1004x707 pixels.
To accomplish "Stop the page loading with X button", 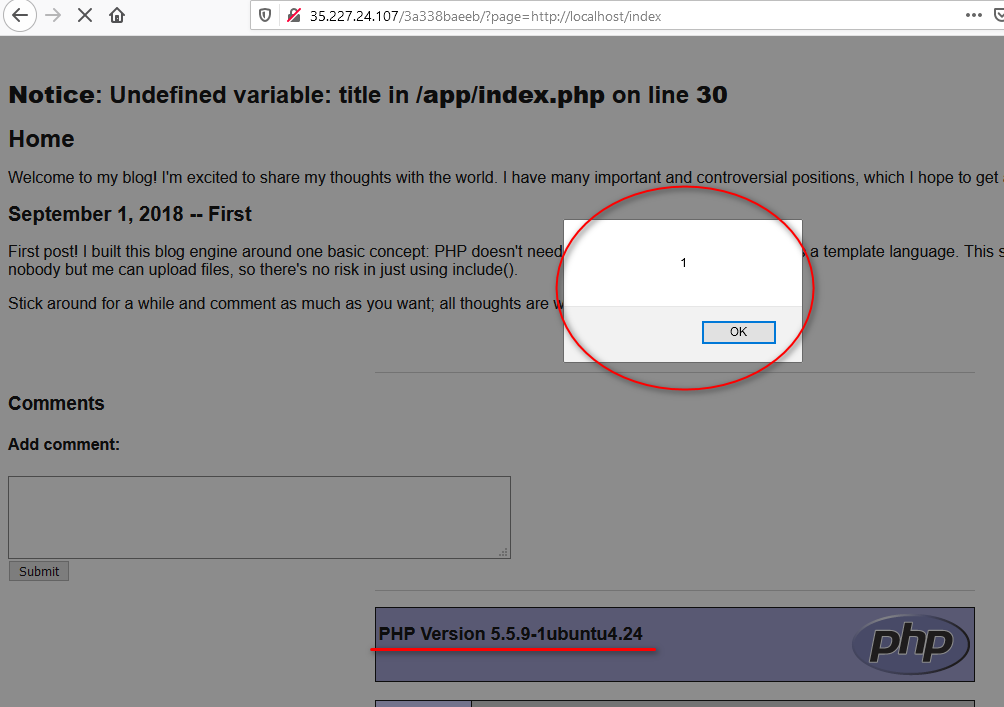I will 85,16.
